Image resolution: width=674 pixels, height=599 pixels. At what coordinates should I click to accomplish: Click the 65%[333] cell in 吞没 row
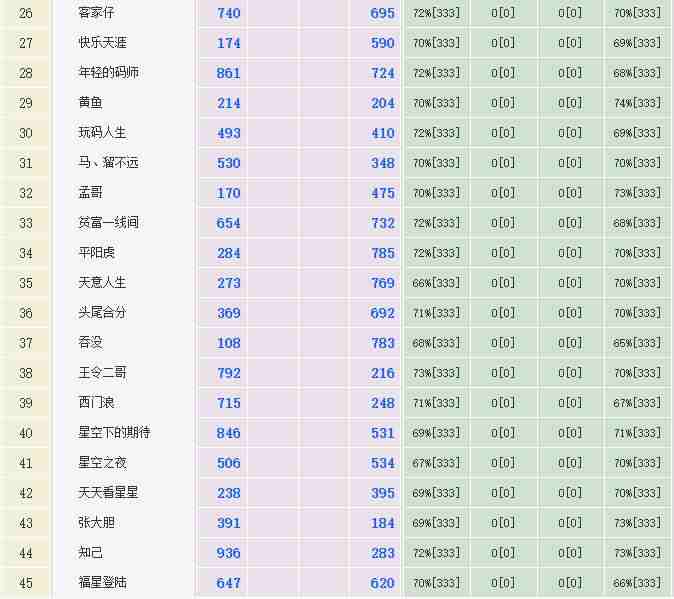637,343
